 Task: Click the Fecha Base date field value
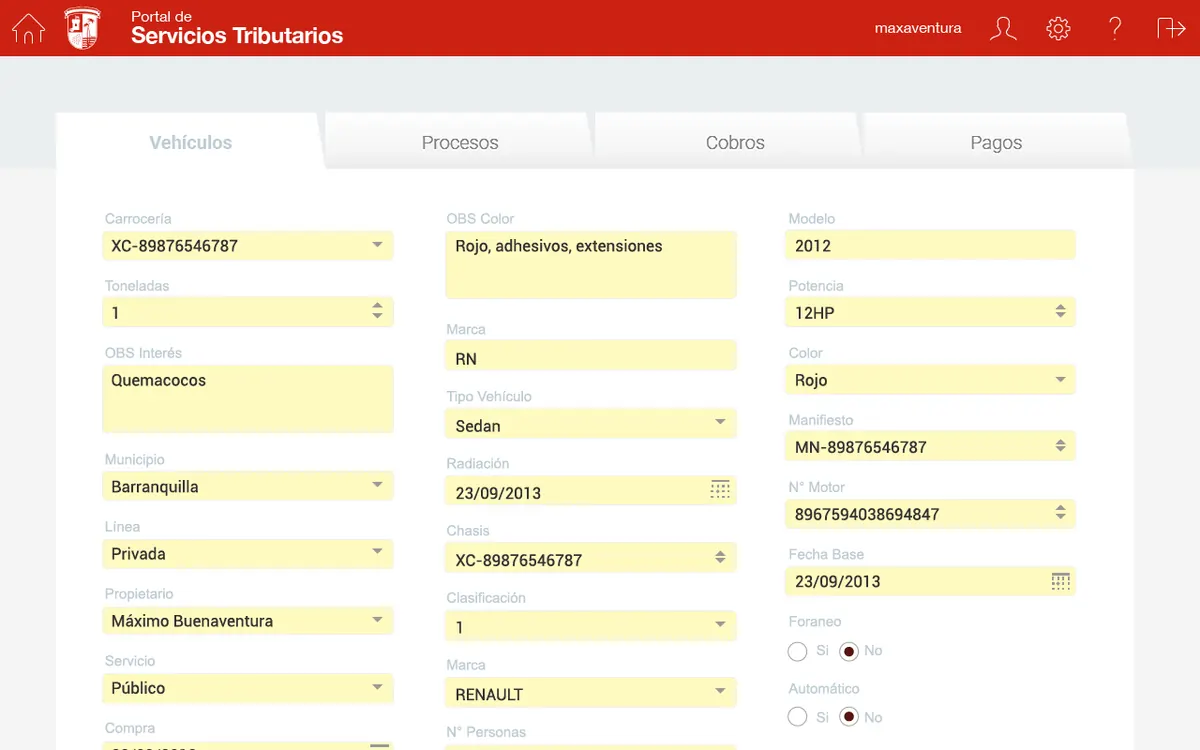click(x=838, y=581)
